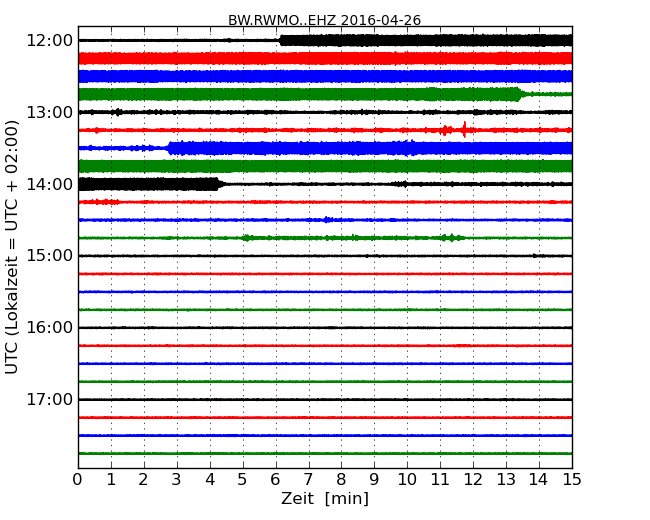This screenshot has height=520, width=650.
Task: Click x-axis tick label 3
Action: [x=177, y=480]
